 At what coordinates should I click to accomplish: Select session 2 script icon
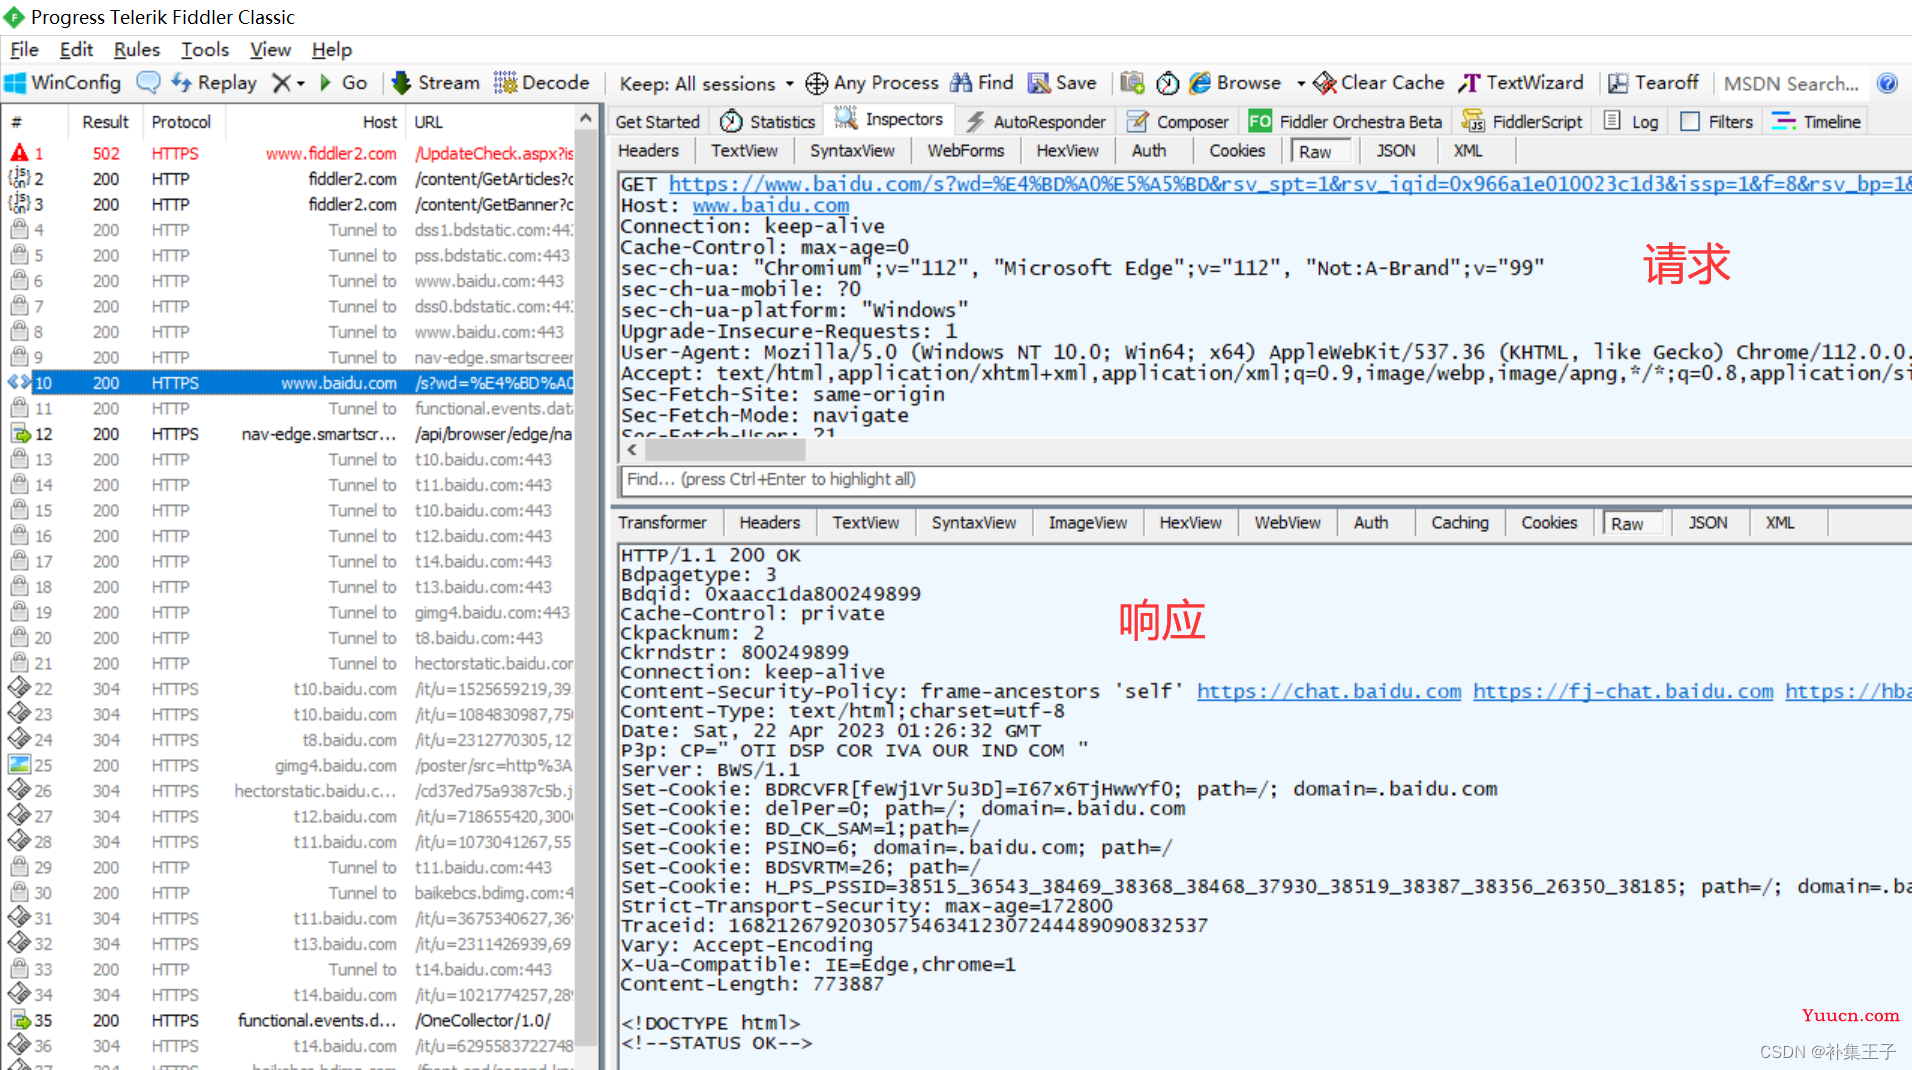coord(19,178)
